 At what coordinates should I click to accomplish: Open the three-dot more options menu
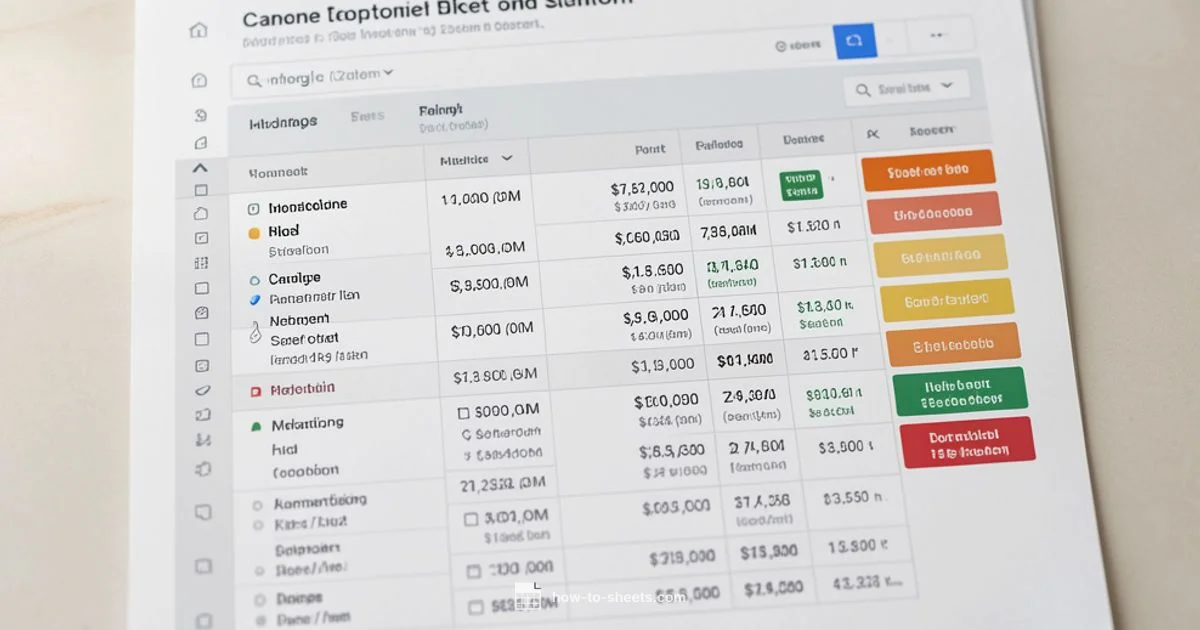point(936,35)
